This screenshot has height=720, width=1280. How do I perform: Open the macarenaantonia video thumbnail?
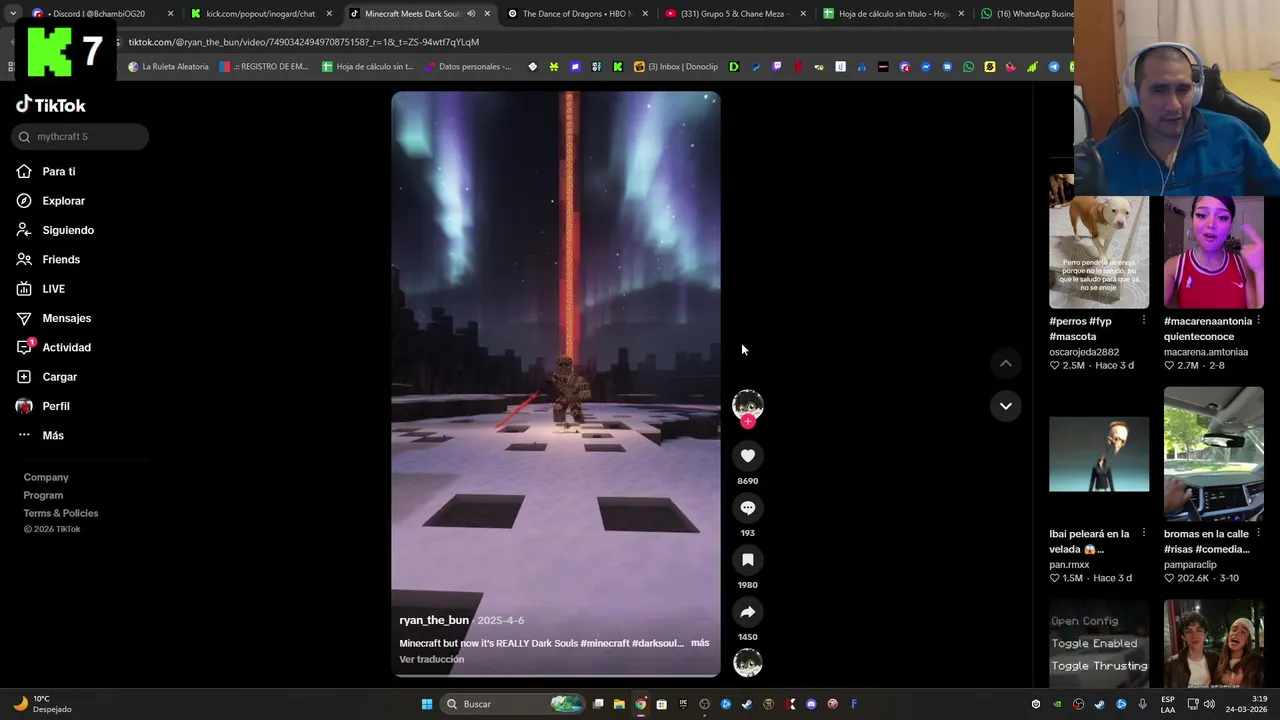click(1213, 252)
